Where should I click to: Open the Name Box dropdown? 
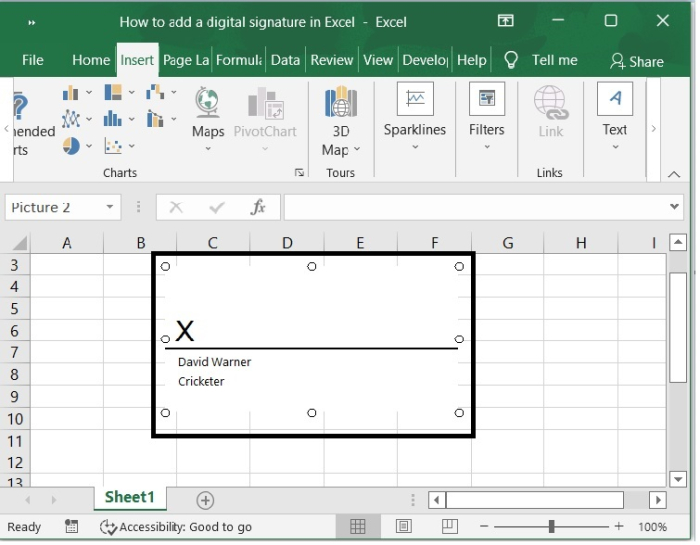[x=110, y=207]
